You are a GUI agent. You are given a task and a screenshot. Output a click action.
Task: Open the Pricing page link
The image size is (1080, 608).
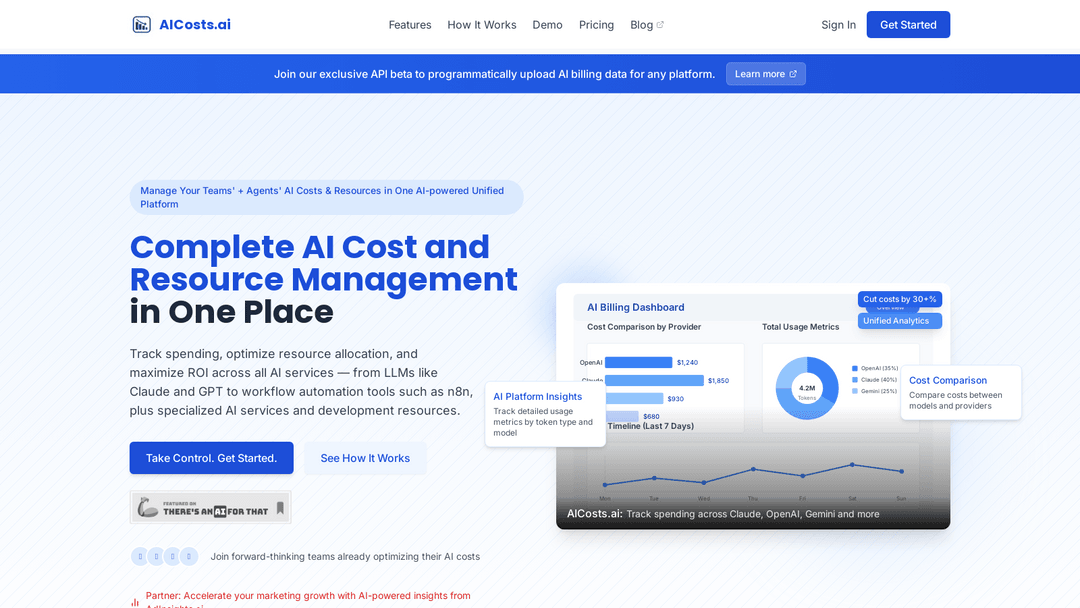(x=596, y=25)
